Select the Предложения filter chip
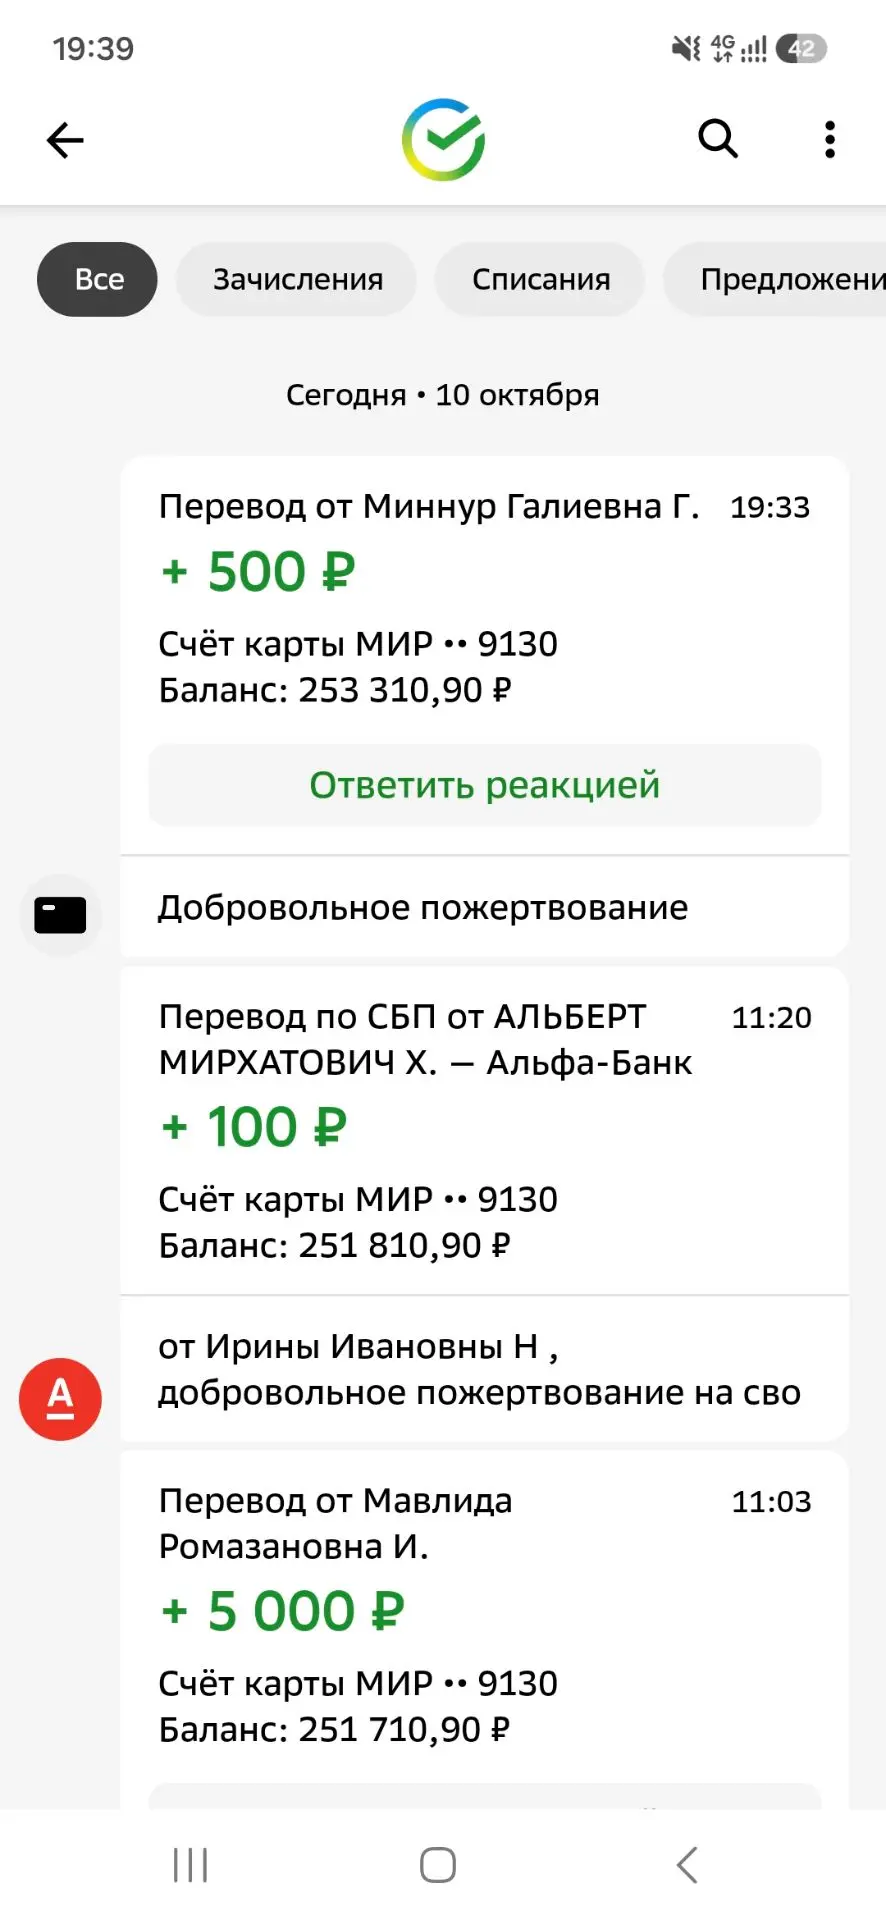This screenshot has width=886, height=1920. click(775, 279)
